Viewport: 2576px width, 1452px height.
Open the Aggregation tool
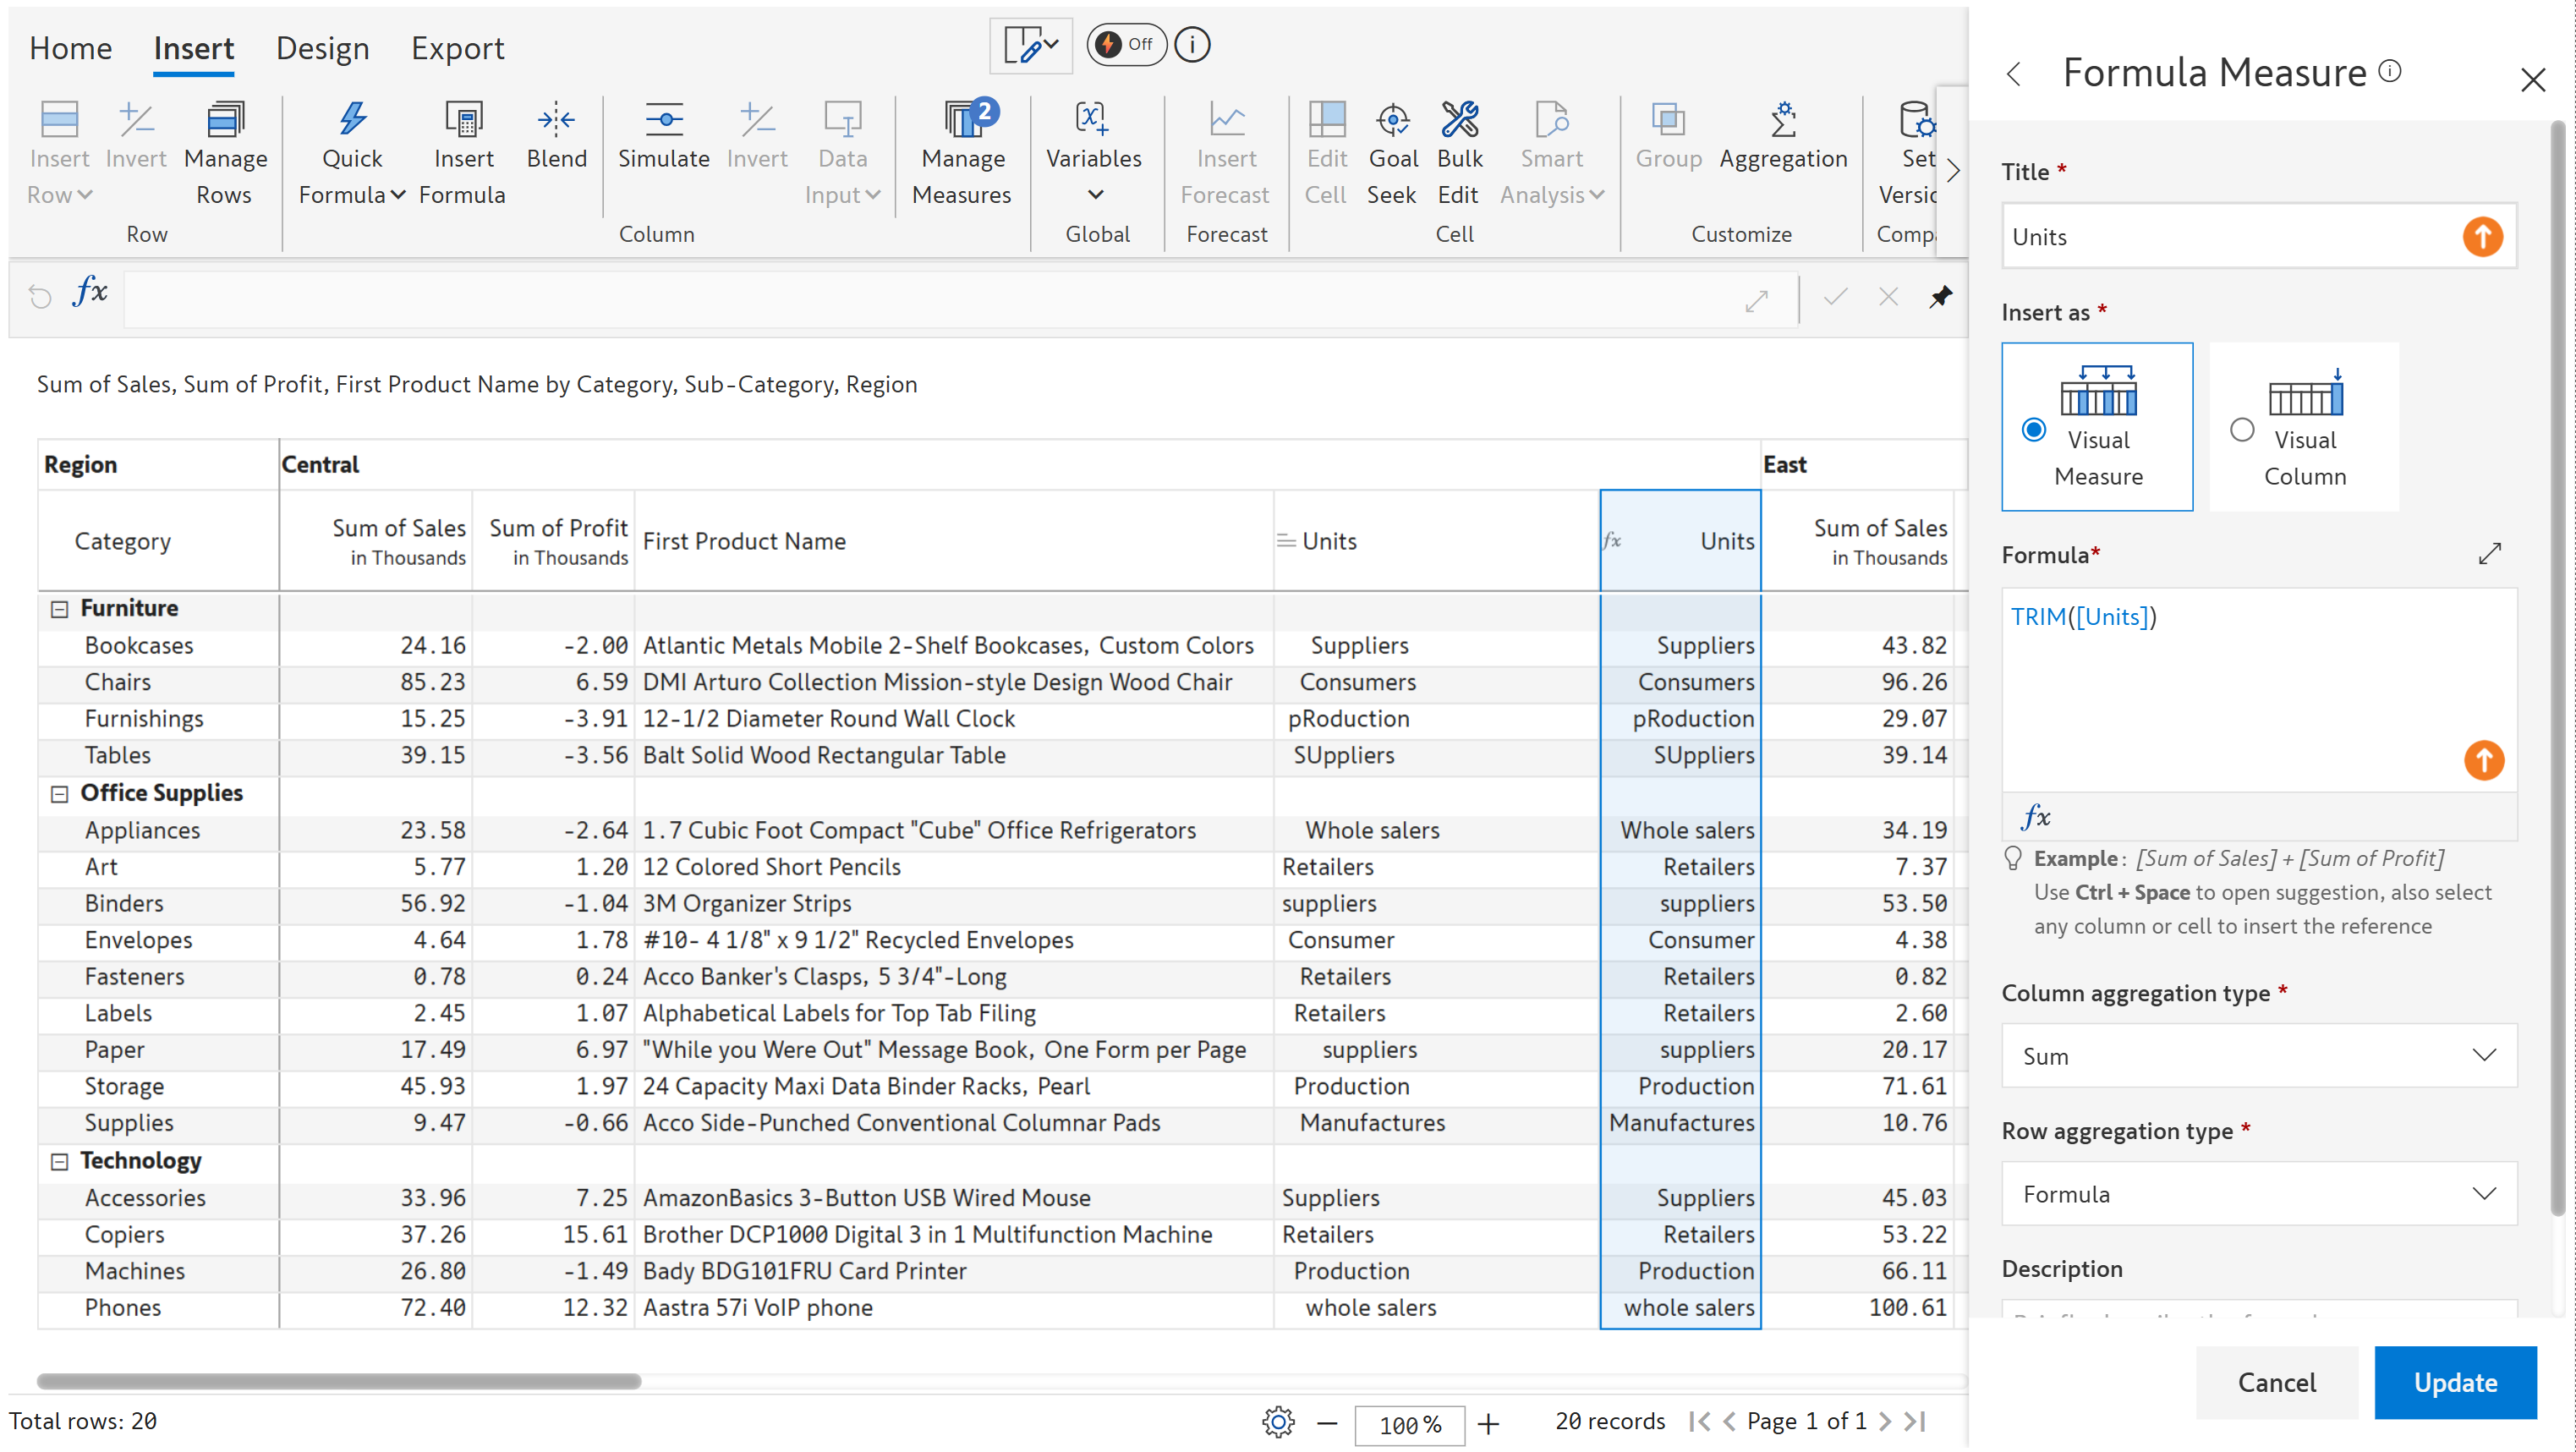[x=1783, y=121]
